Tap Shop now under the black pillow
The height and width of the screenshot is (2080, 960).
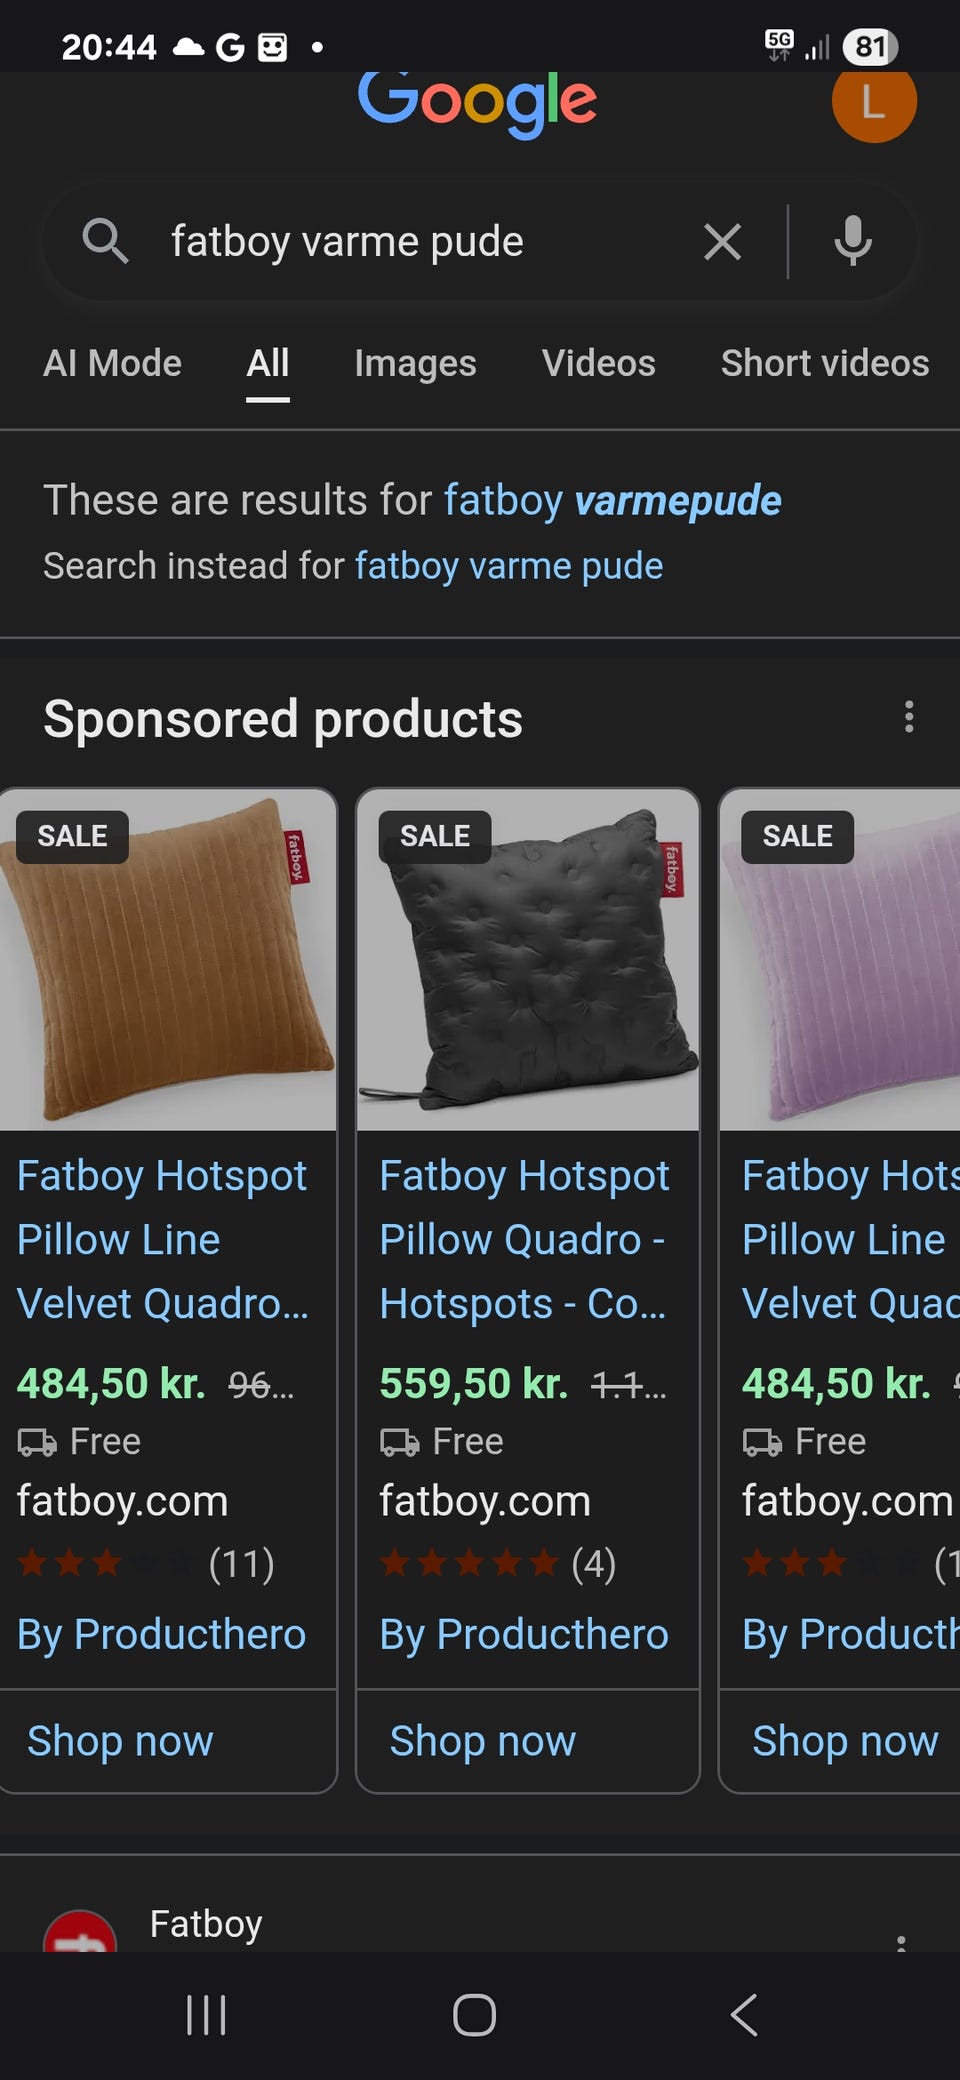tap(482, 1741)
